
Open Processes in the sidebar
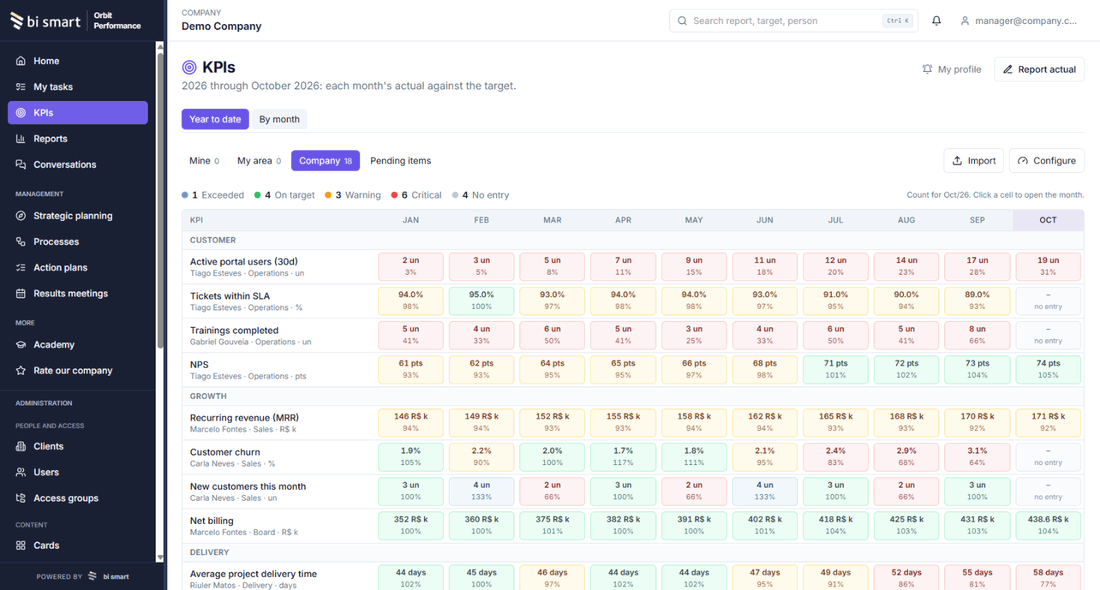tap(77, 242)
